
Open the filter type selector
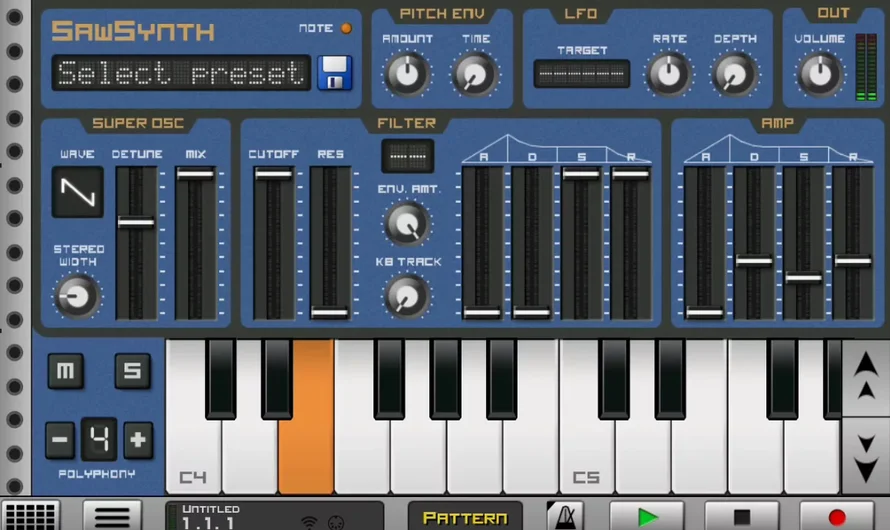(x=407, y=156)
